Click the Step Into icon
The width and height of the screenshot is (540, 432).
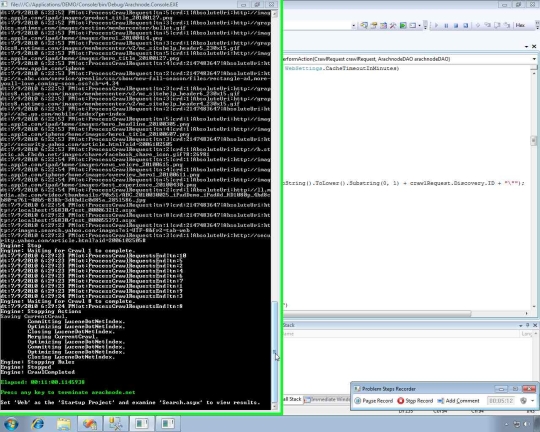pyautogui.click(x=487, y=25)
